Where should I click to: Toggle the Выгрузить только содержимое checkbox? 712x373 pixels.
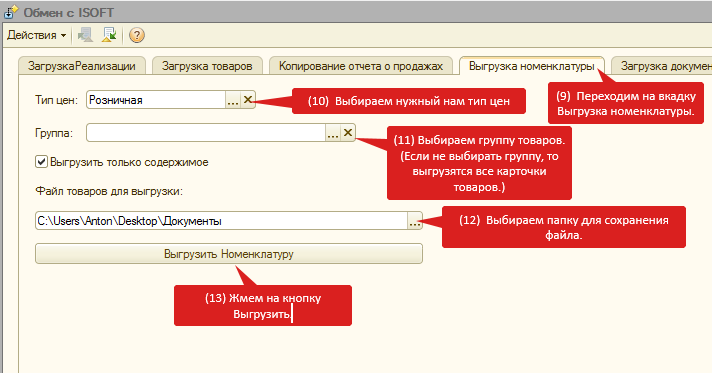pyautogui.click(x=41, y=162)
